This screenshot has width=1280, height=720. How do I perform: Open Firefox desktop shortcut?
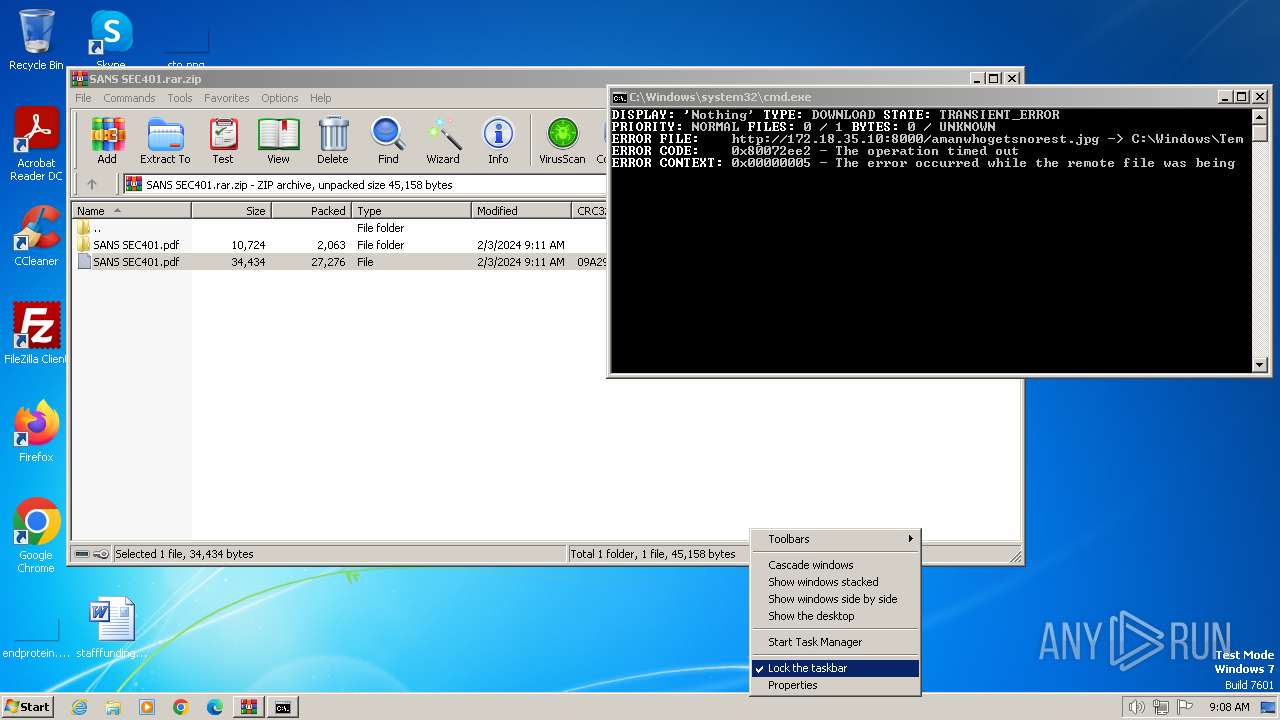(36, 431)
